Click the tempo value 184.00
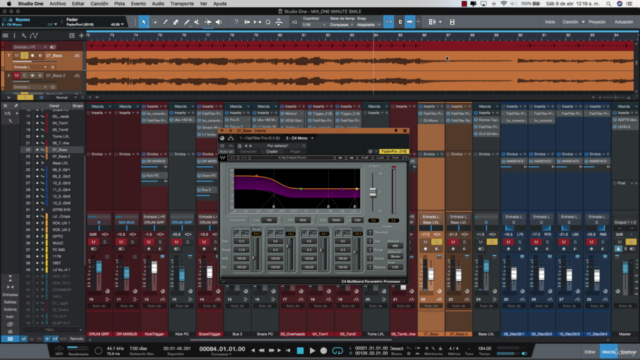The width and height of the screenshot is (640, 360). click(x=484, y=349)
